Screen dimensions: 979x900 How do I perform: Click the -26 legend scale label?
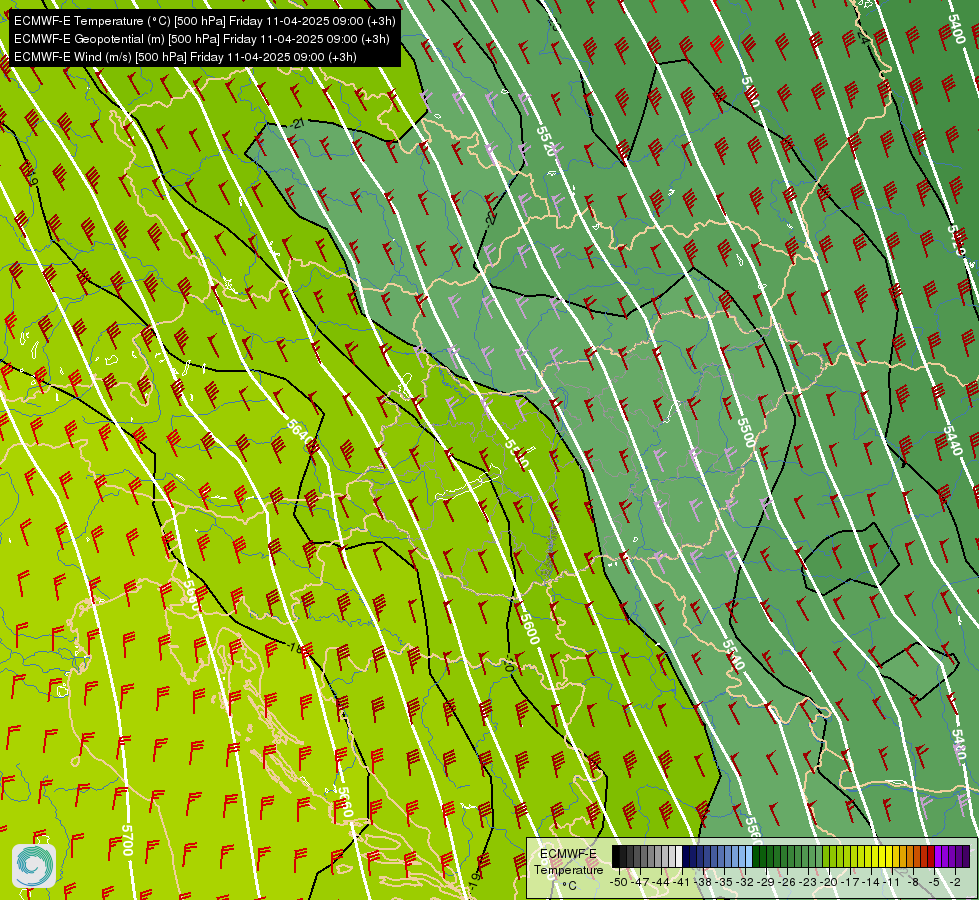[x=787, y=883]
